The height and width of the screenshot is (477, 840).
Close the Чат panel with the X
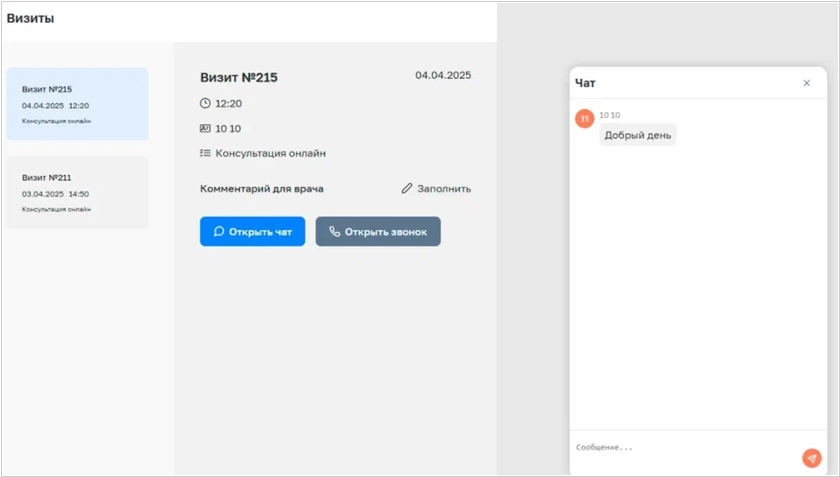[x=807, y=83]
